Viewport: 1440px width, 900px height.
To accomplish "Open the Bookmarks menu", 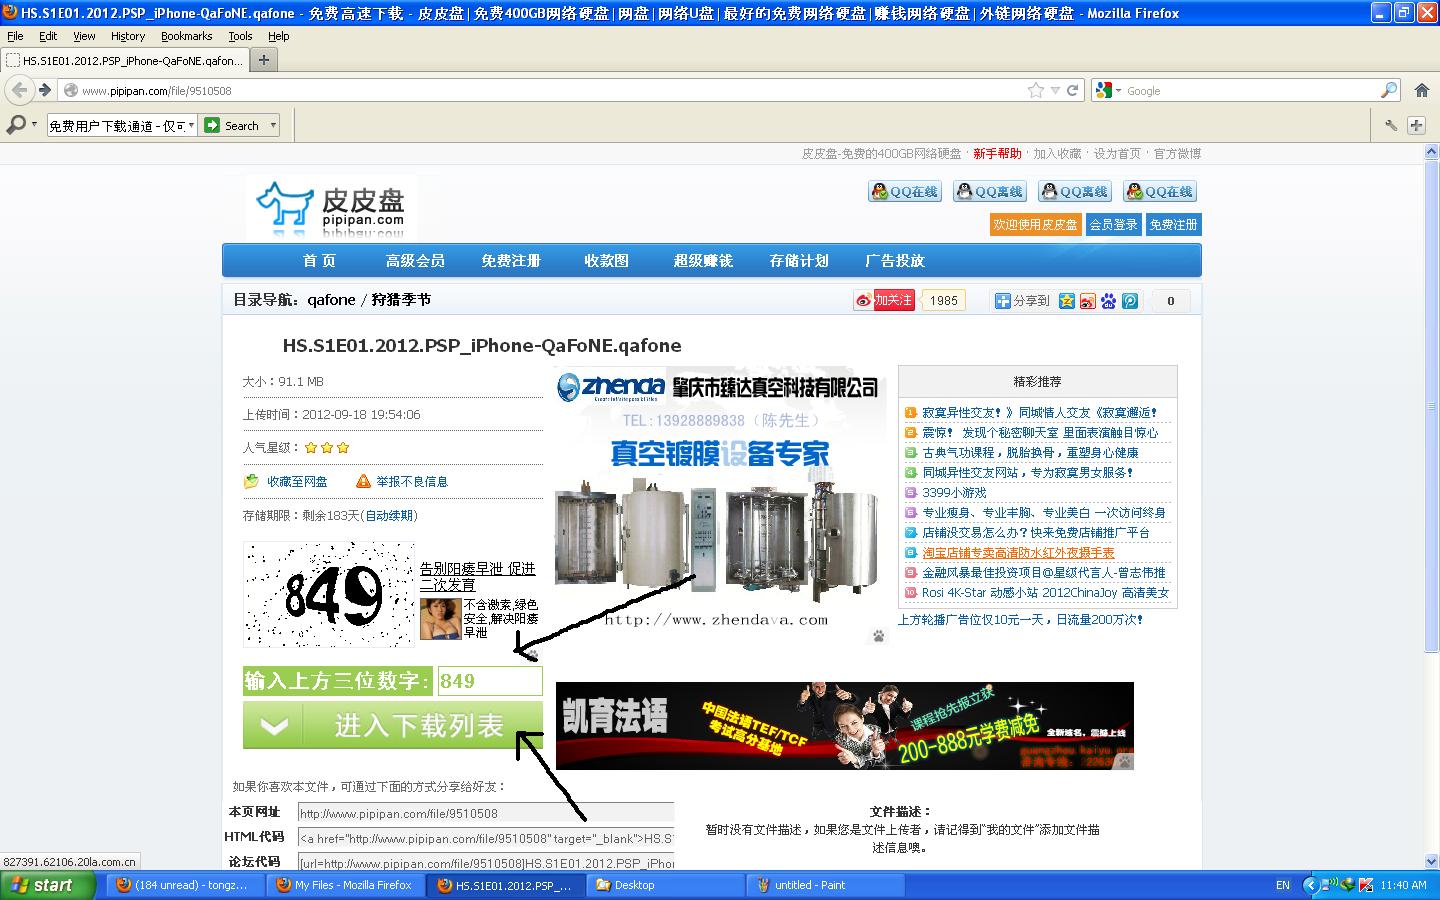I will click(186, 36).
